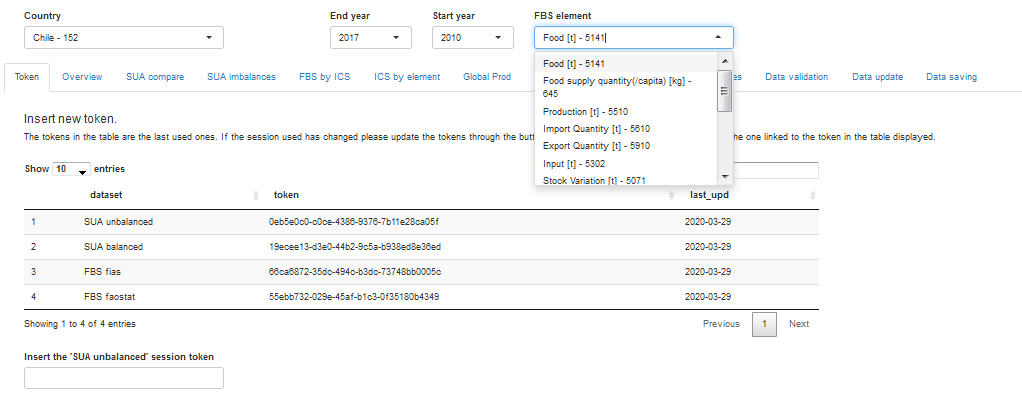Select Import Quantity [t] - 5610 option
Screen dimensions: 1022x405
coord(596,129)
